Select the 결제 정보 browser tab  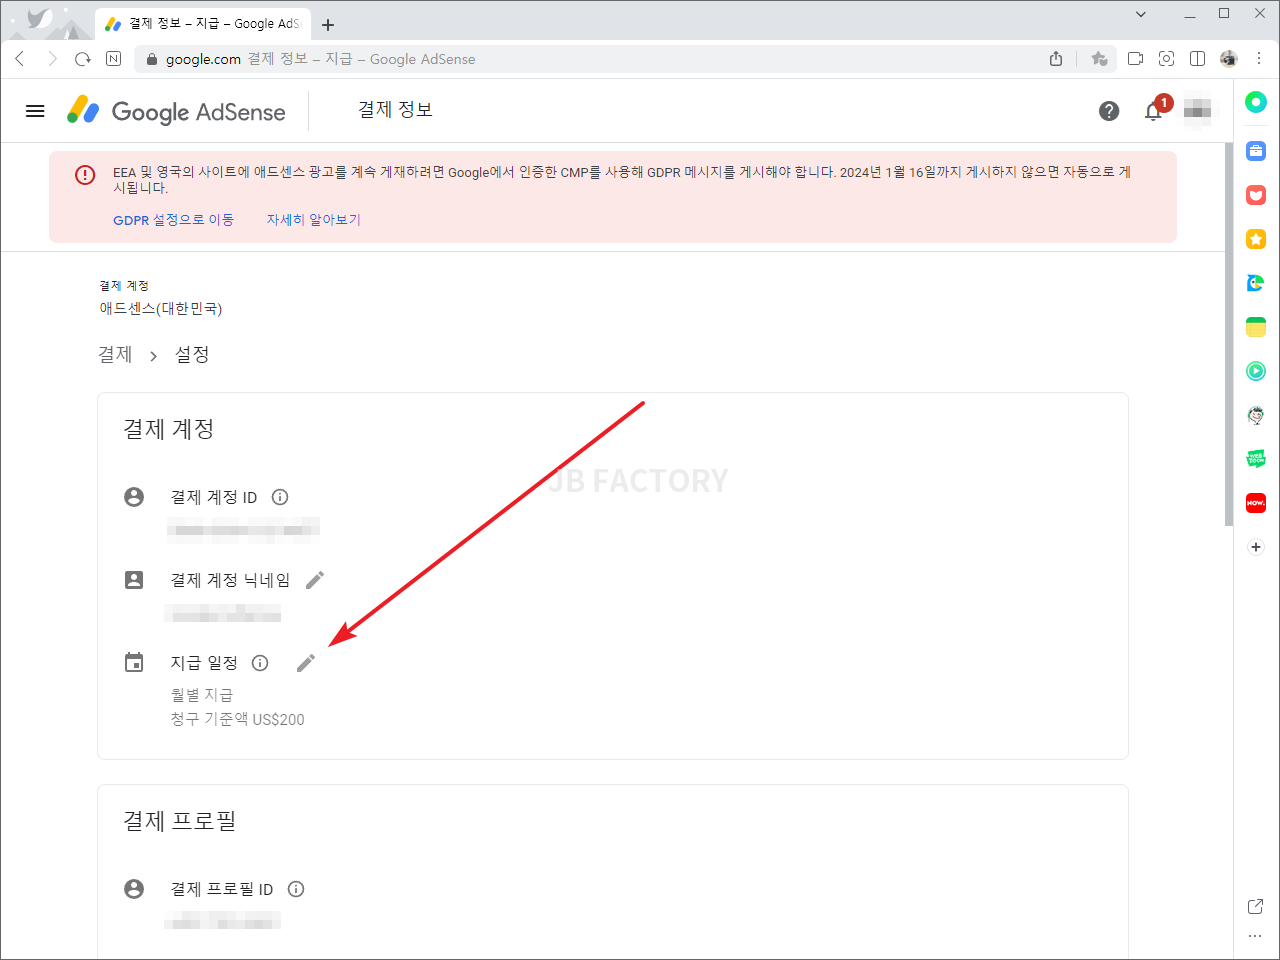(x=203, y=23)
